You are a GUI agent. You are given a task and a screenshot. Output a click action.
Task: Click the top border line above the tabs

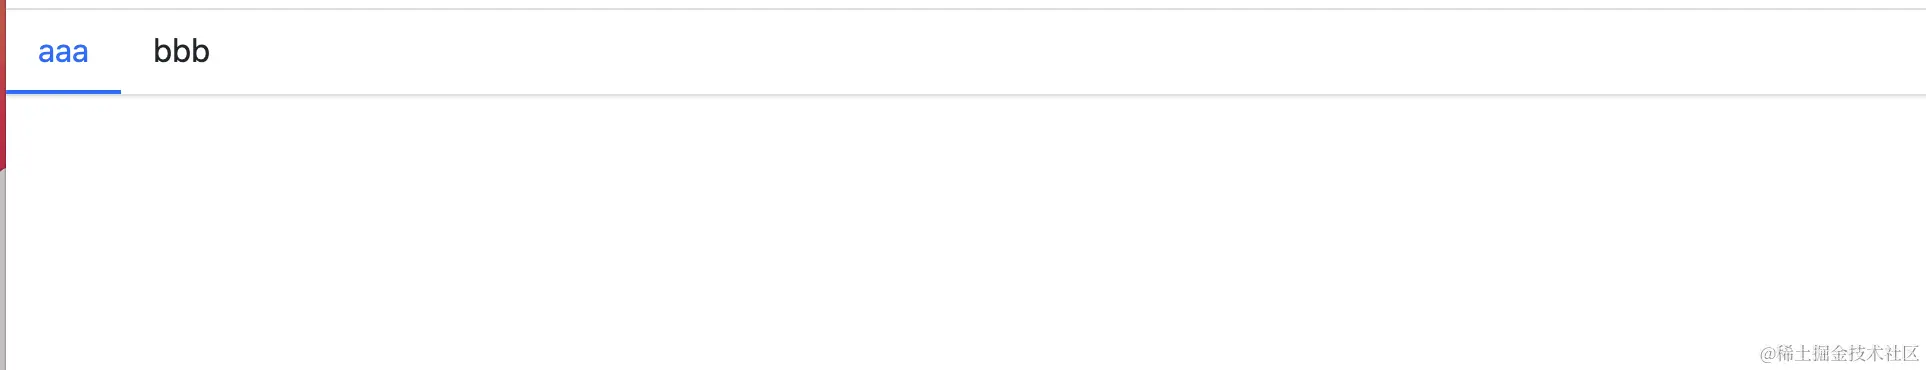[965, 9]
